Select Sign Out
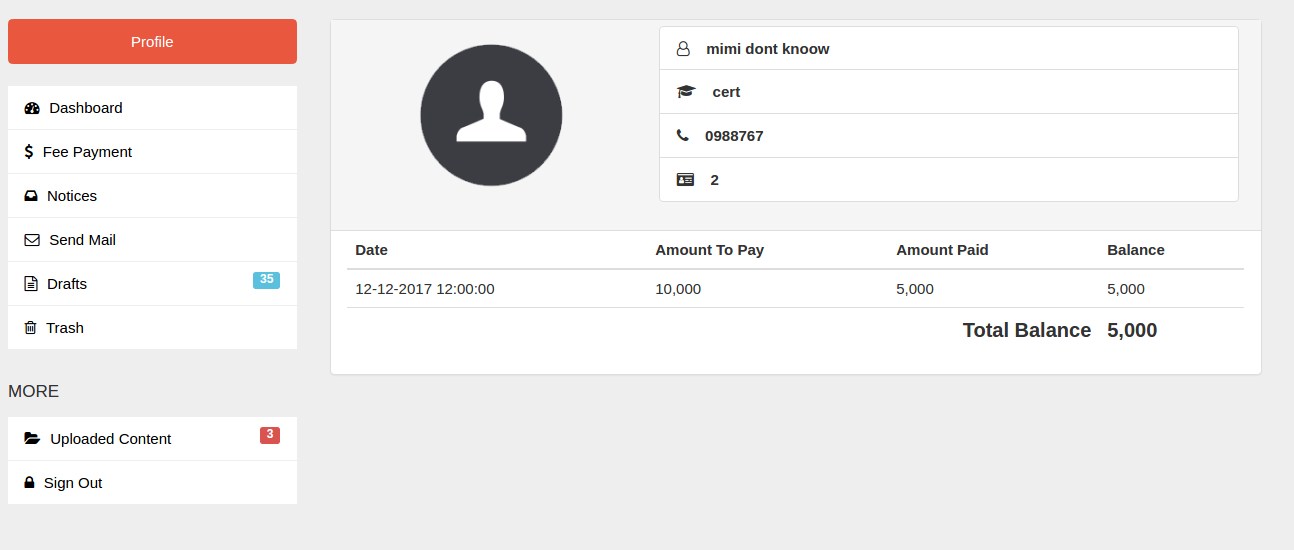The width and height of the screenshot is (1294, 550). coord(152,483)
